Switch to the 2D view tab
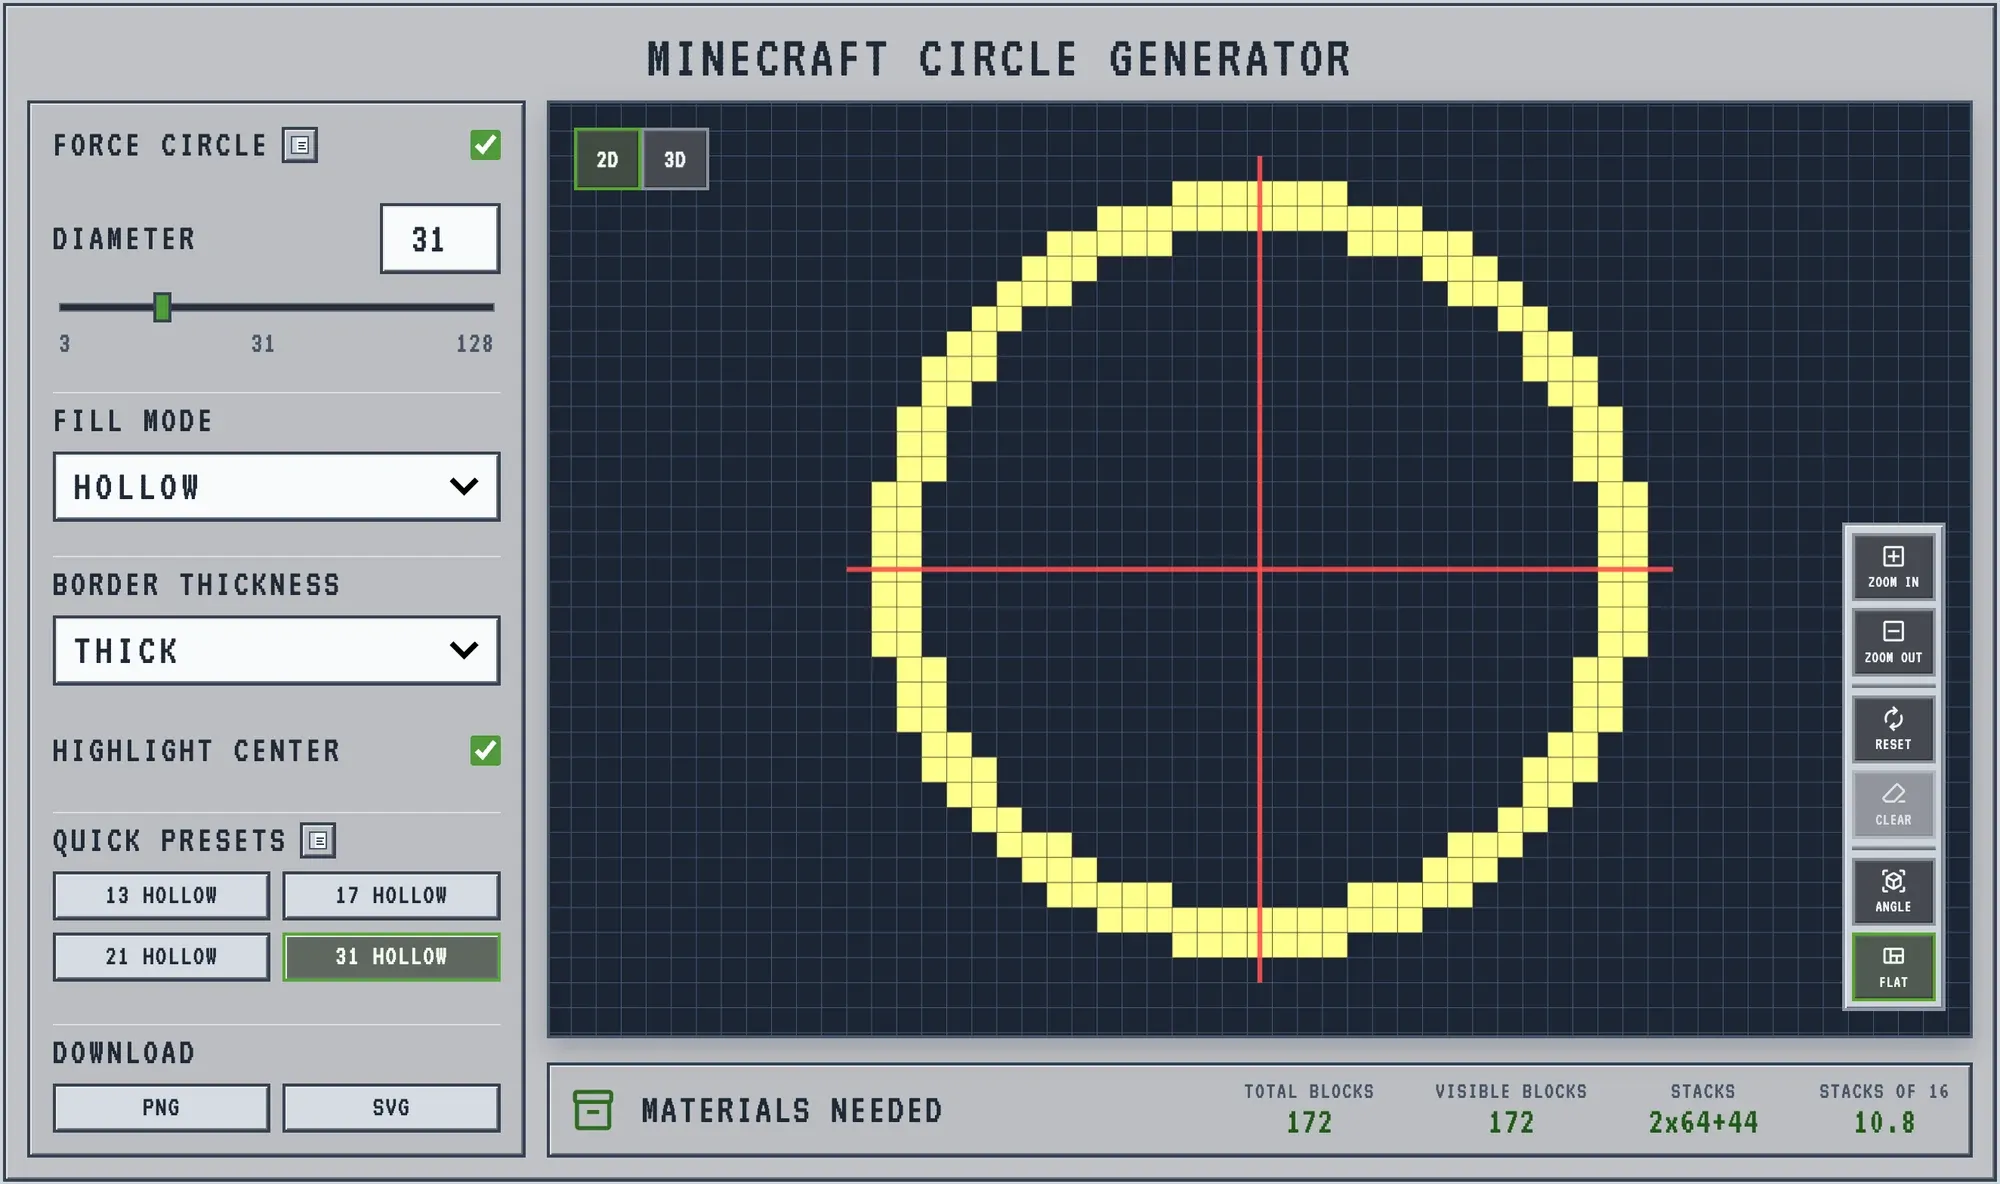Image resolution: width=2000 pixels, height=1184 pixels. coord(607,159)
